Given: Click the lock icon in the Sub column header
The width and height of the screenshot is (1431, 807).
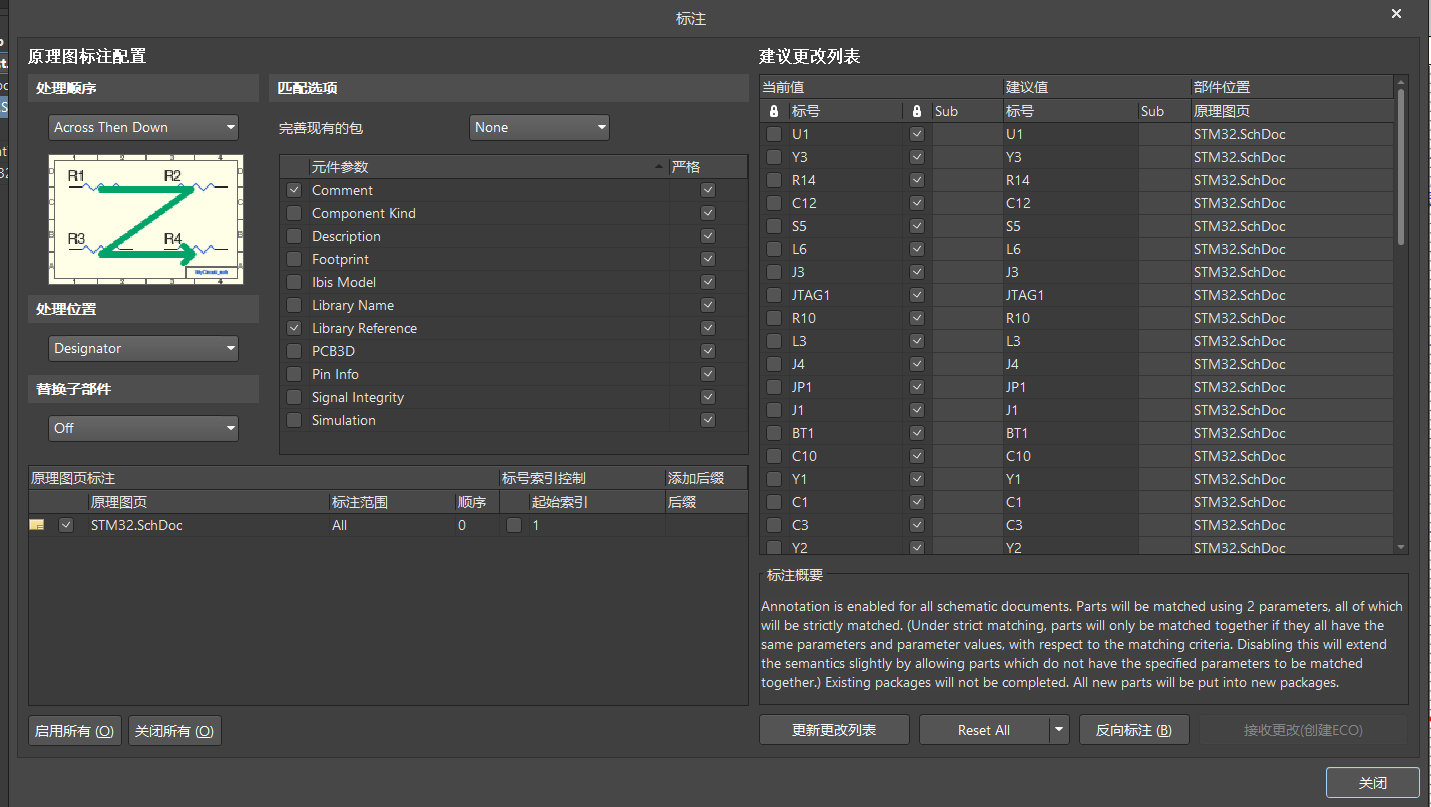Looking at the screenshot, I should 917,111.
